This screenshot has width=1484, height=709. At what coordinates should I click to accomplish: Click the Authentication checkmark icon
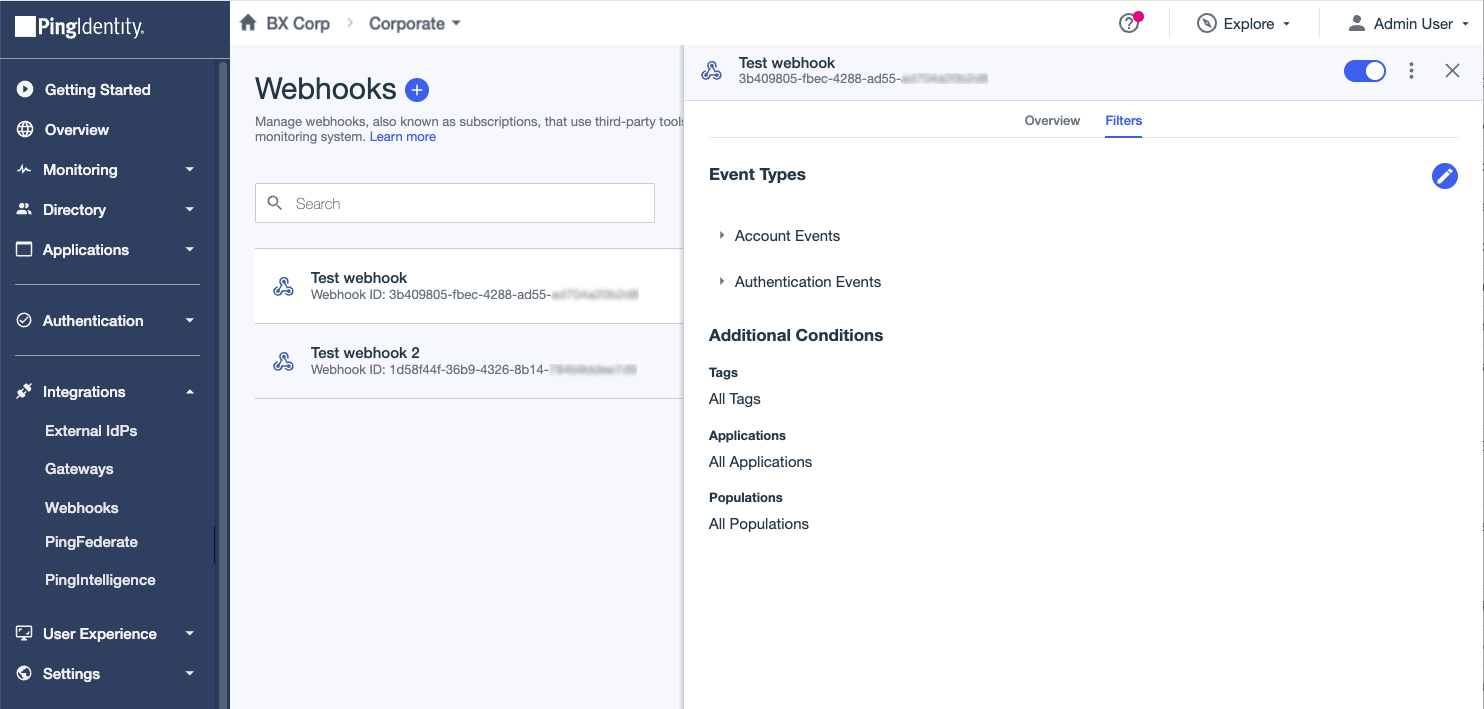pyautogui.click(x=24, y=320)
